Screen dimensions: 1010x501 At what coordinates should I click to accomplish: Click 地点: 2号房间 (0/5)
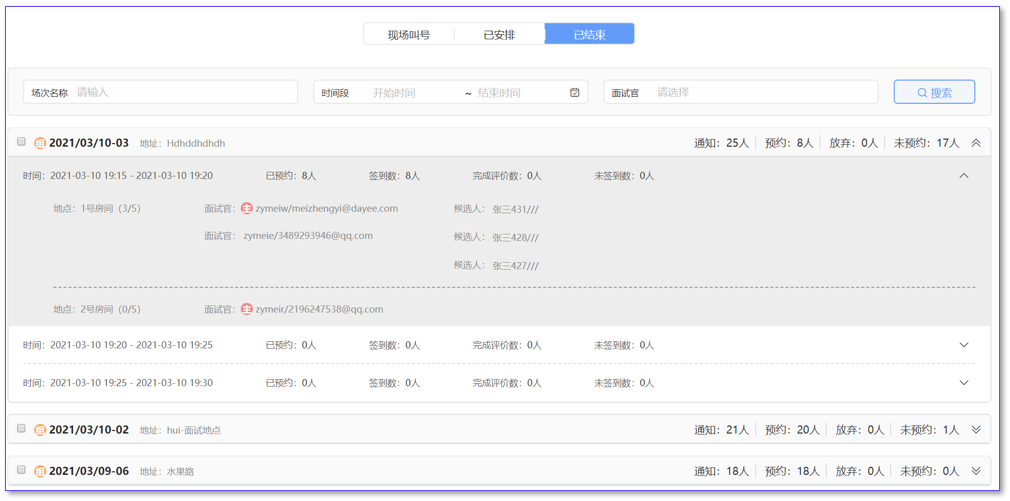coord(97,309)
